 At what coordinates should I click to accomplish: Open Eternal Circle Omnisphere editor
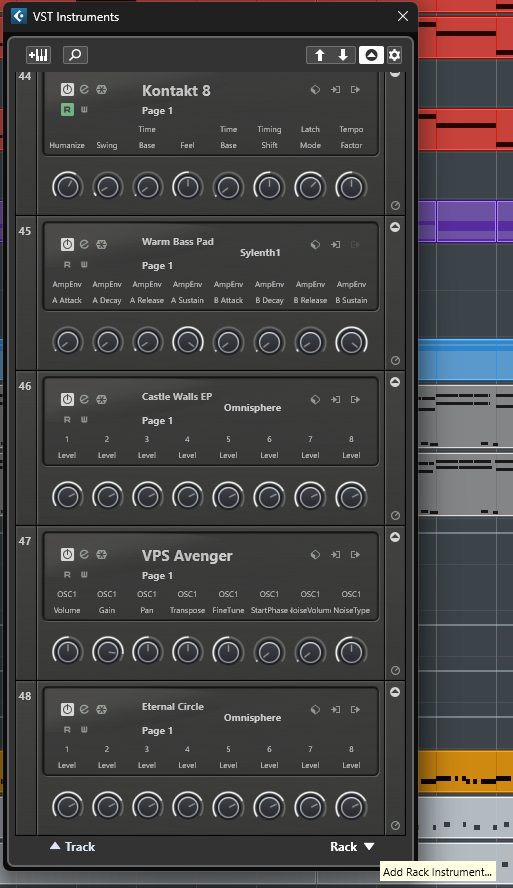click(x=84, y=709)
